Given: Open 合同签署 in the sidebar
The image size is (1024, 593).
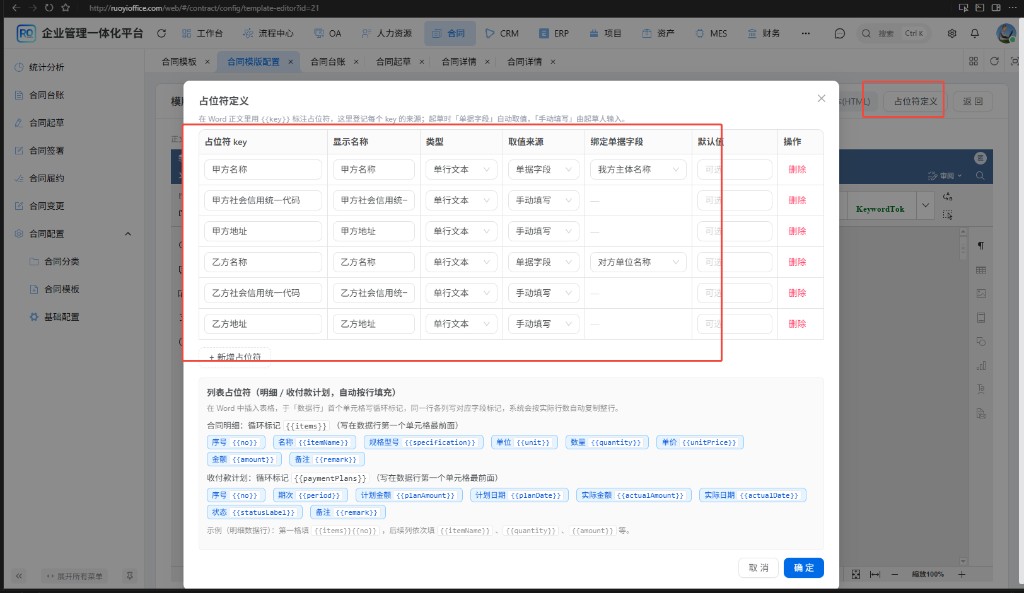Looking at the screenshot, I should (46, 150).
